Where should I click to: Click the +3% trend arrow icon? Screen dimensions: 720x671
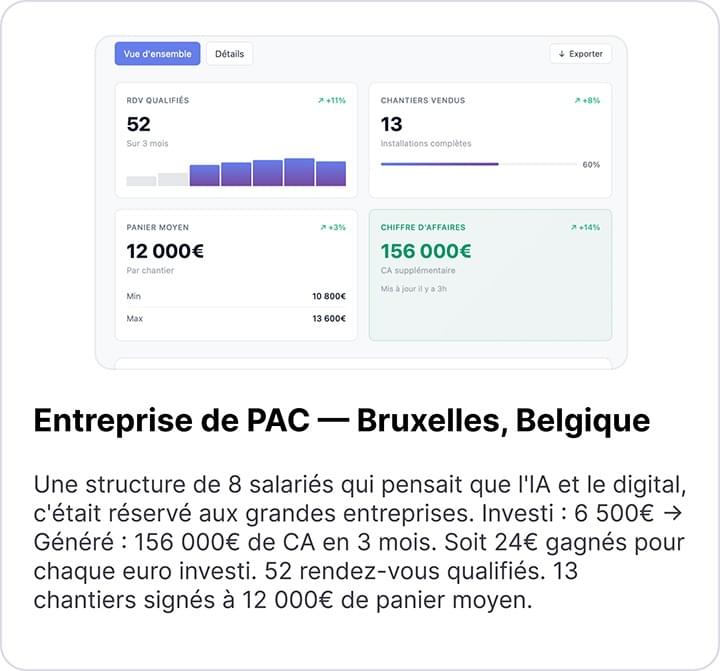click(323, 228)
